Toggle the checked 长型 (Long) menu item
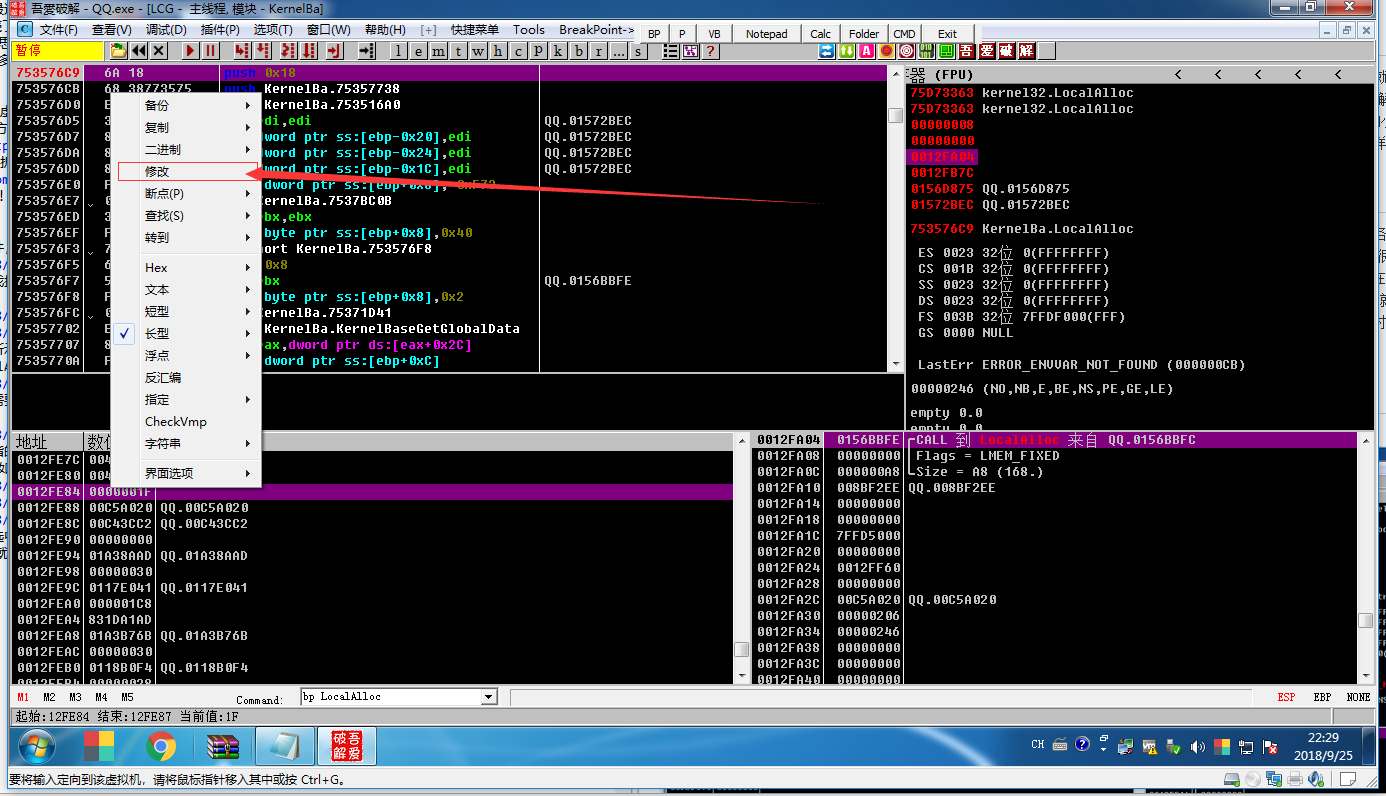The image size is (1386, 796). pyautogui.click(x=186, y=334)
